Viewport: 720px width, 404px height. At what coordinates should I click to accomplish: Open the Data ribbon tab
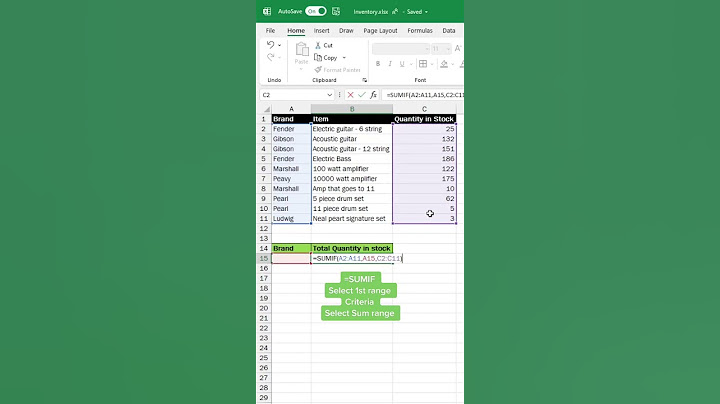(449, 30)
